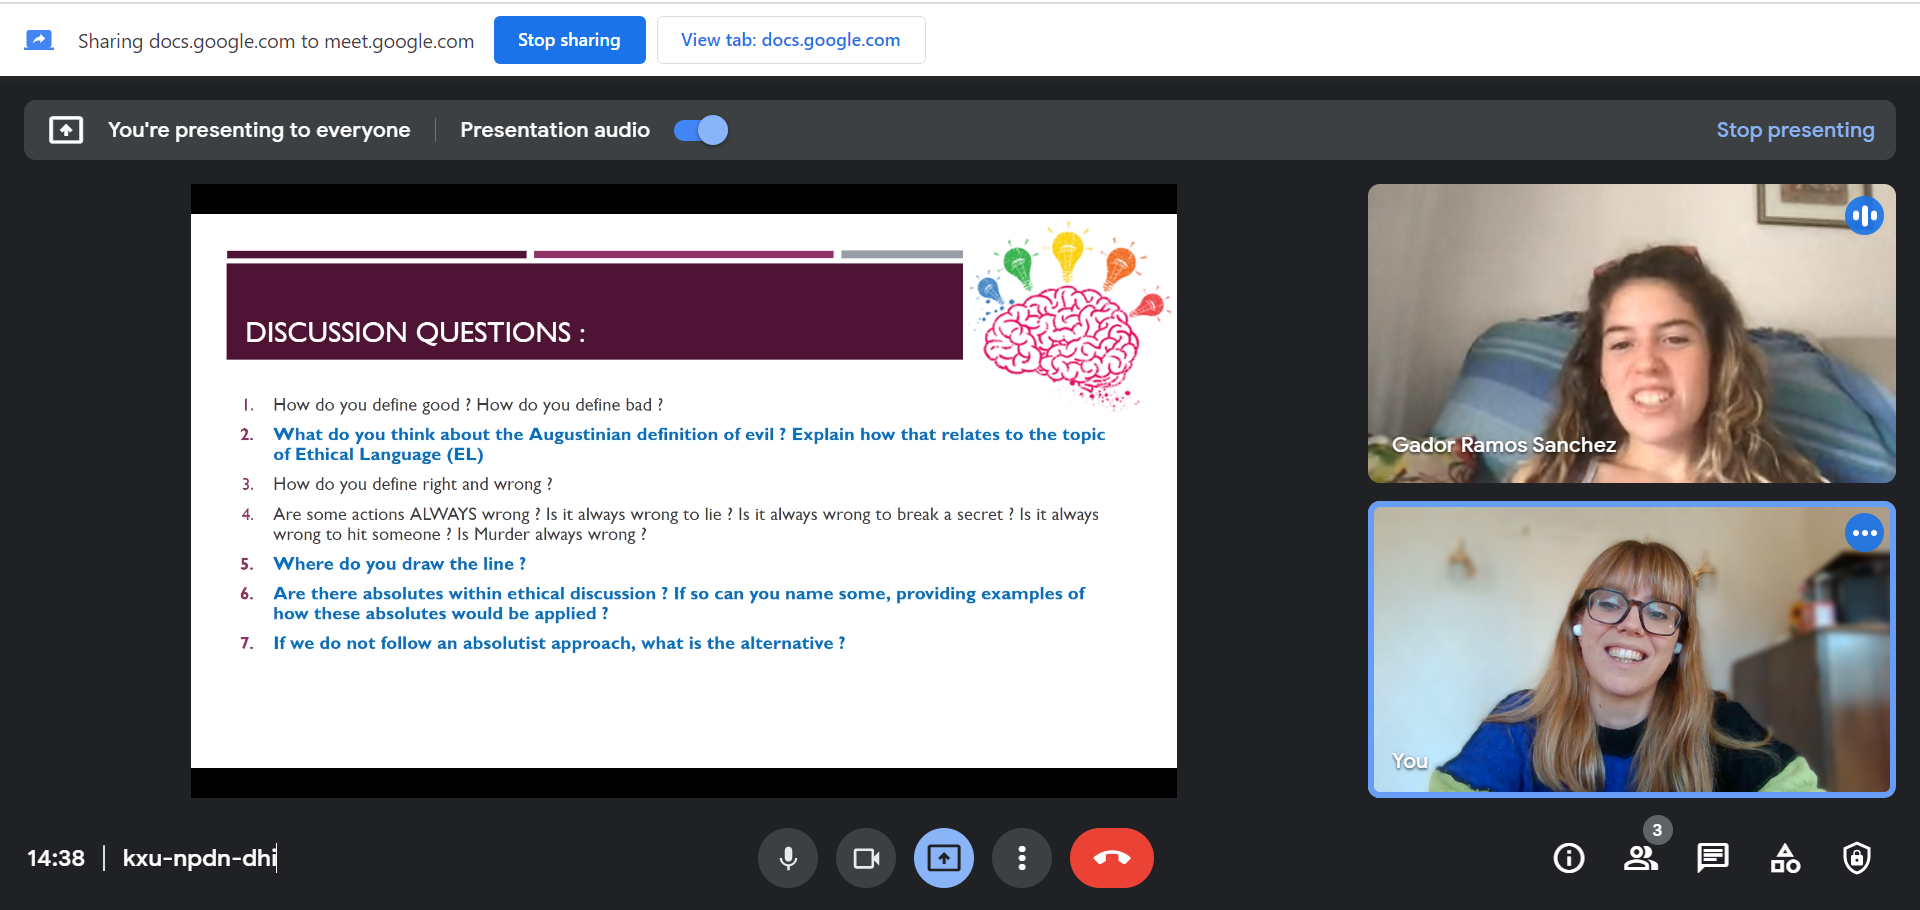Open host controls shield
1920x910 pixels.
coord(1857,858)
